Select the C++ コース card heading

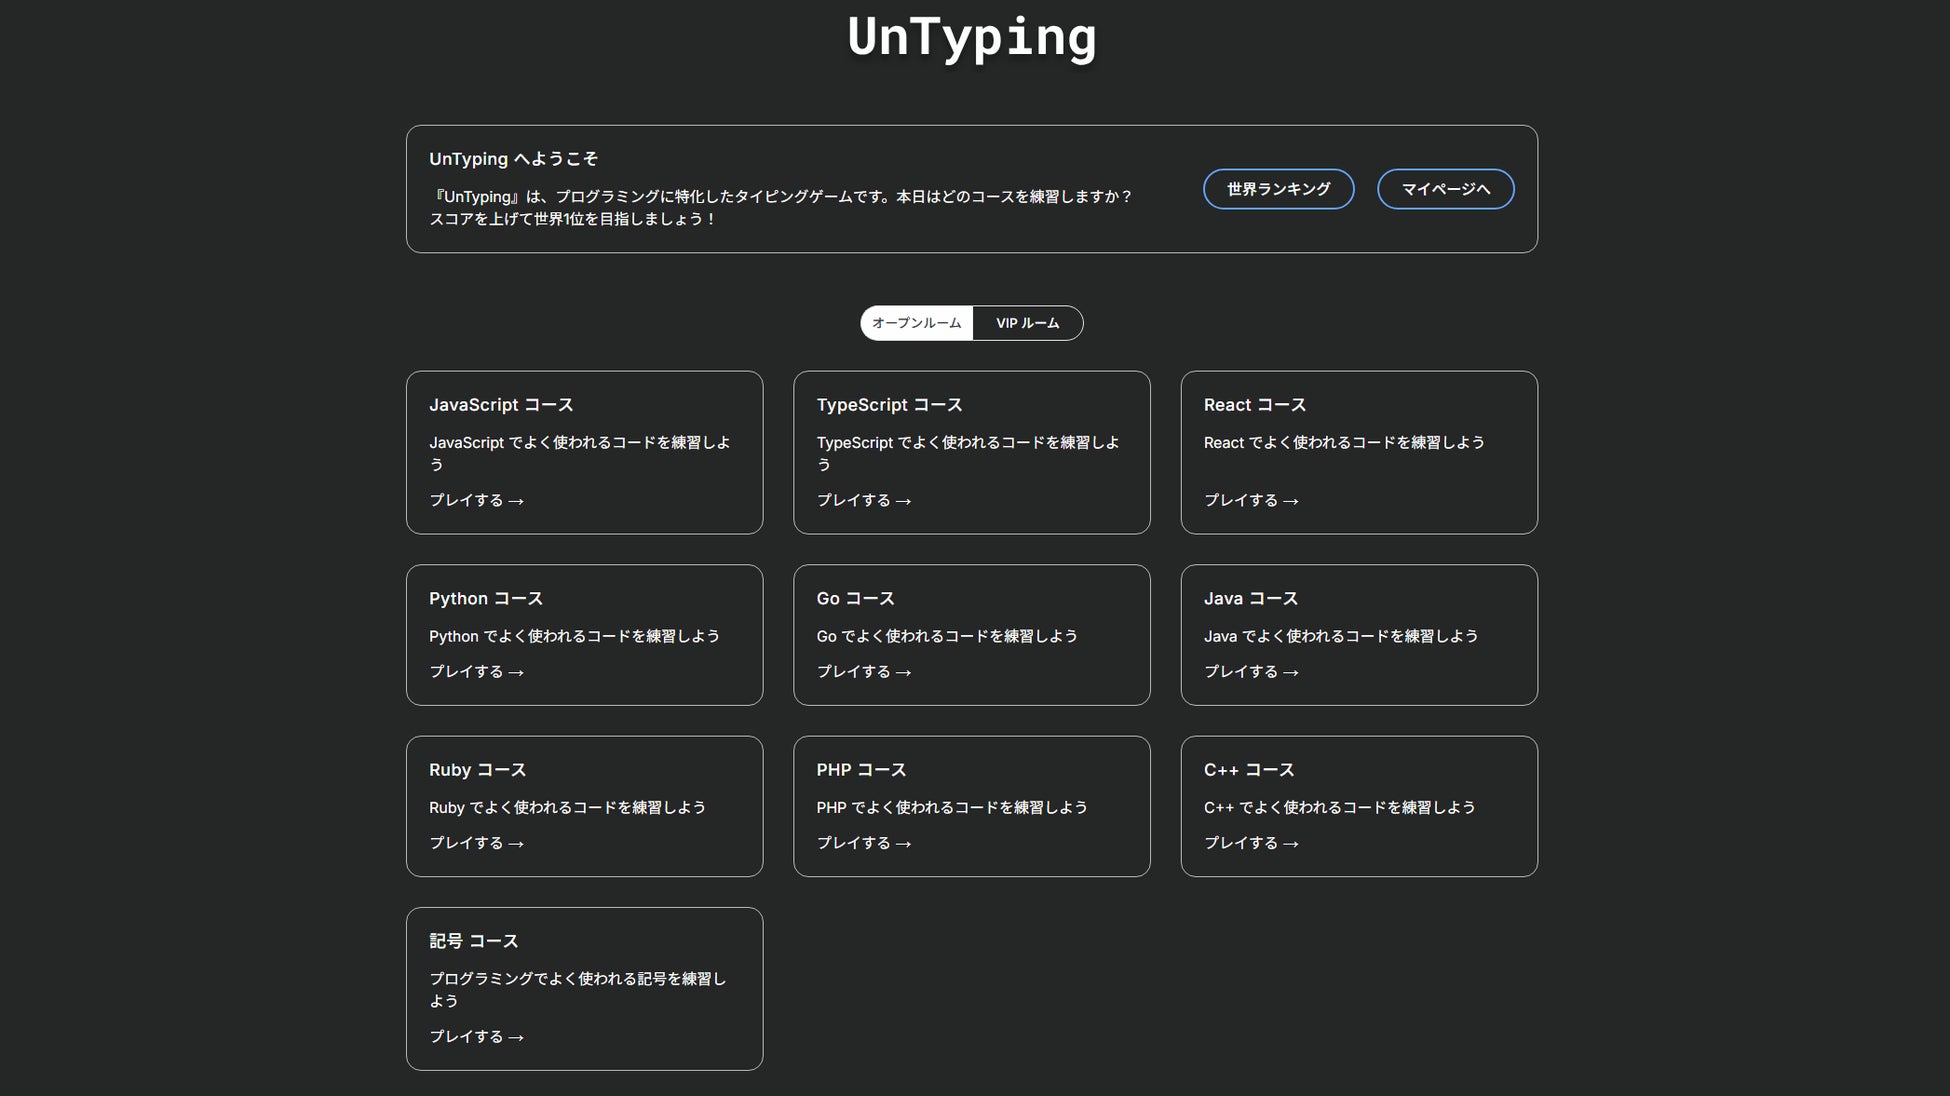point(1248,770)
